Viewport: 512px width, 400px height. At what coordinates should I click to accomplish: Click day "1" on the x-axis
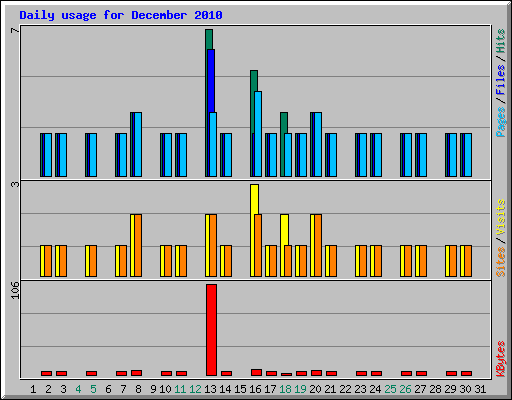pyautogui.click(x=33, y=389)
